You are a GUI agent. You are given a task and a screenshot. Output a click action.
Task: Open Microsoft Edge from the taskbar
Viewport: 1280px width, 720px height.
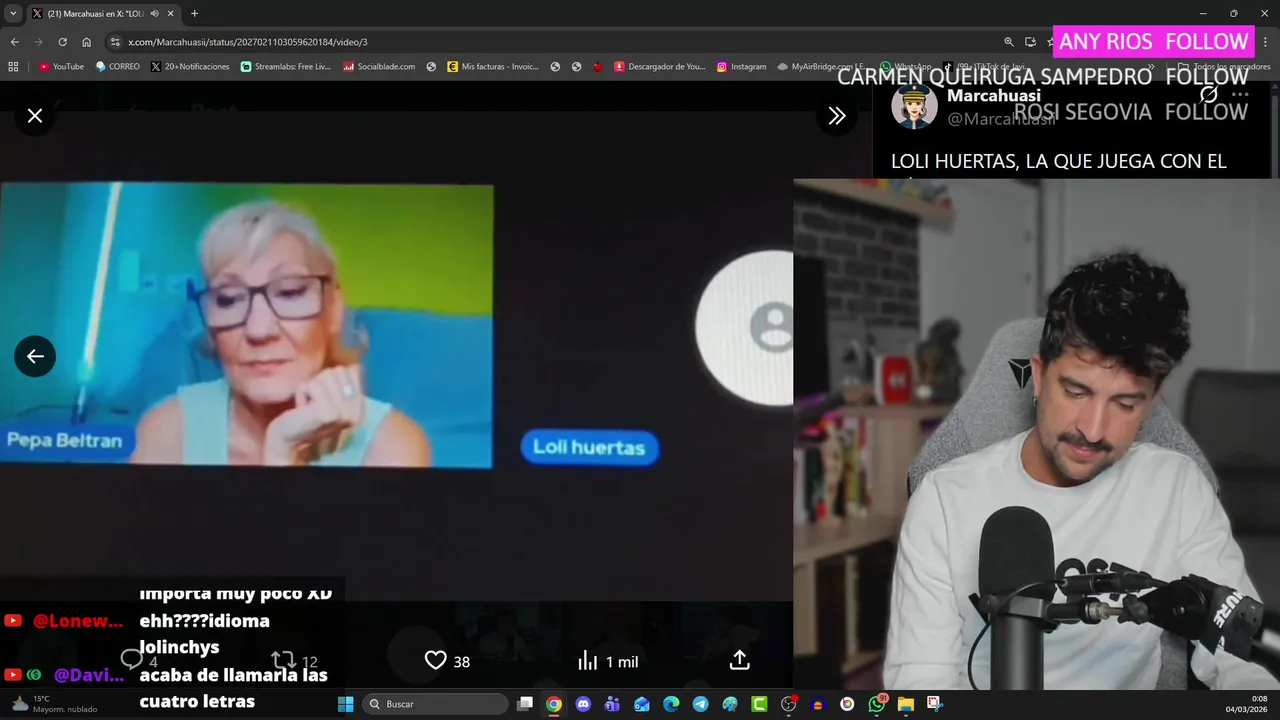point(671,704)
